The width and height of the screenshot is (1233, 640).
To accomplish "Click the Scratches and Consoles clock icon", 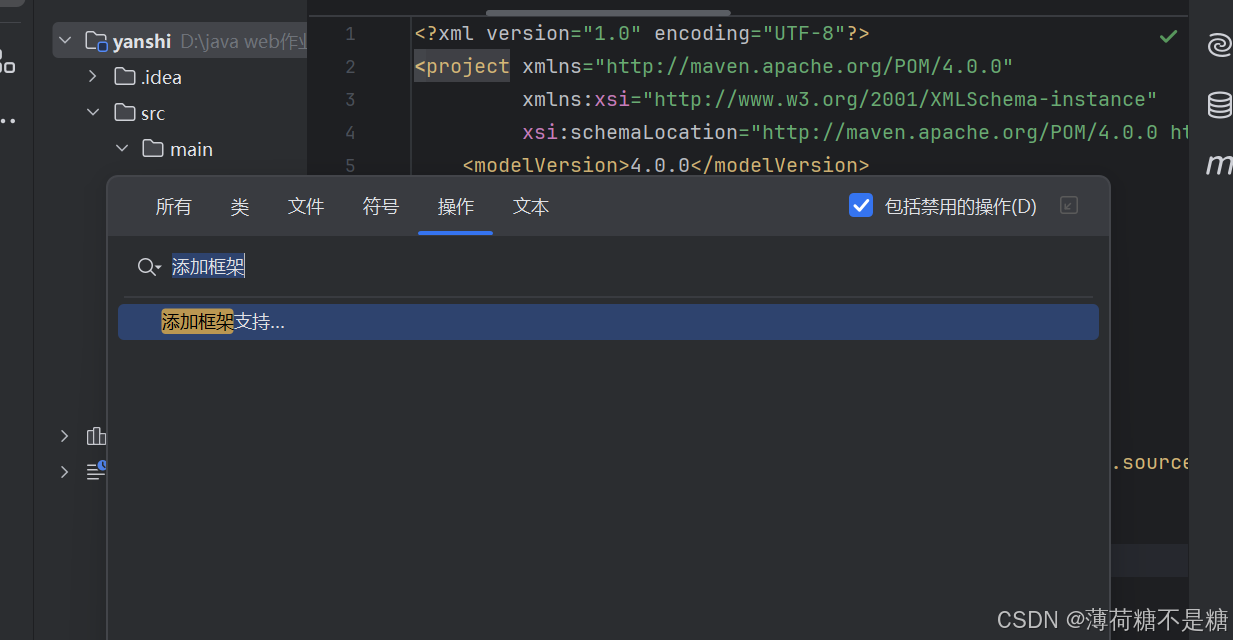I will pyautogui.click(x=97, y=471).
